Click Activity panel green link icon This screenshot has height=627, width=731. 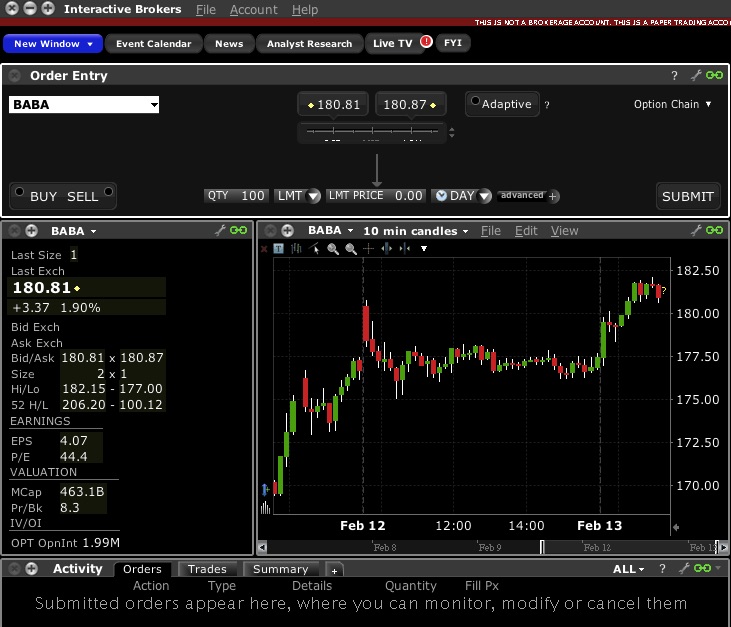coord(702,568)
